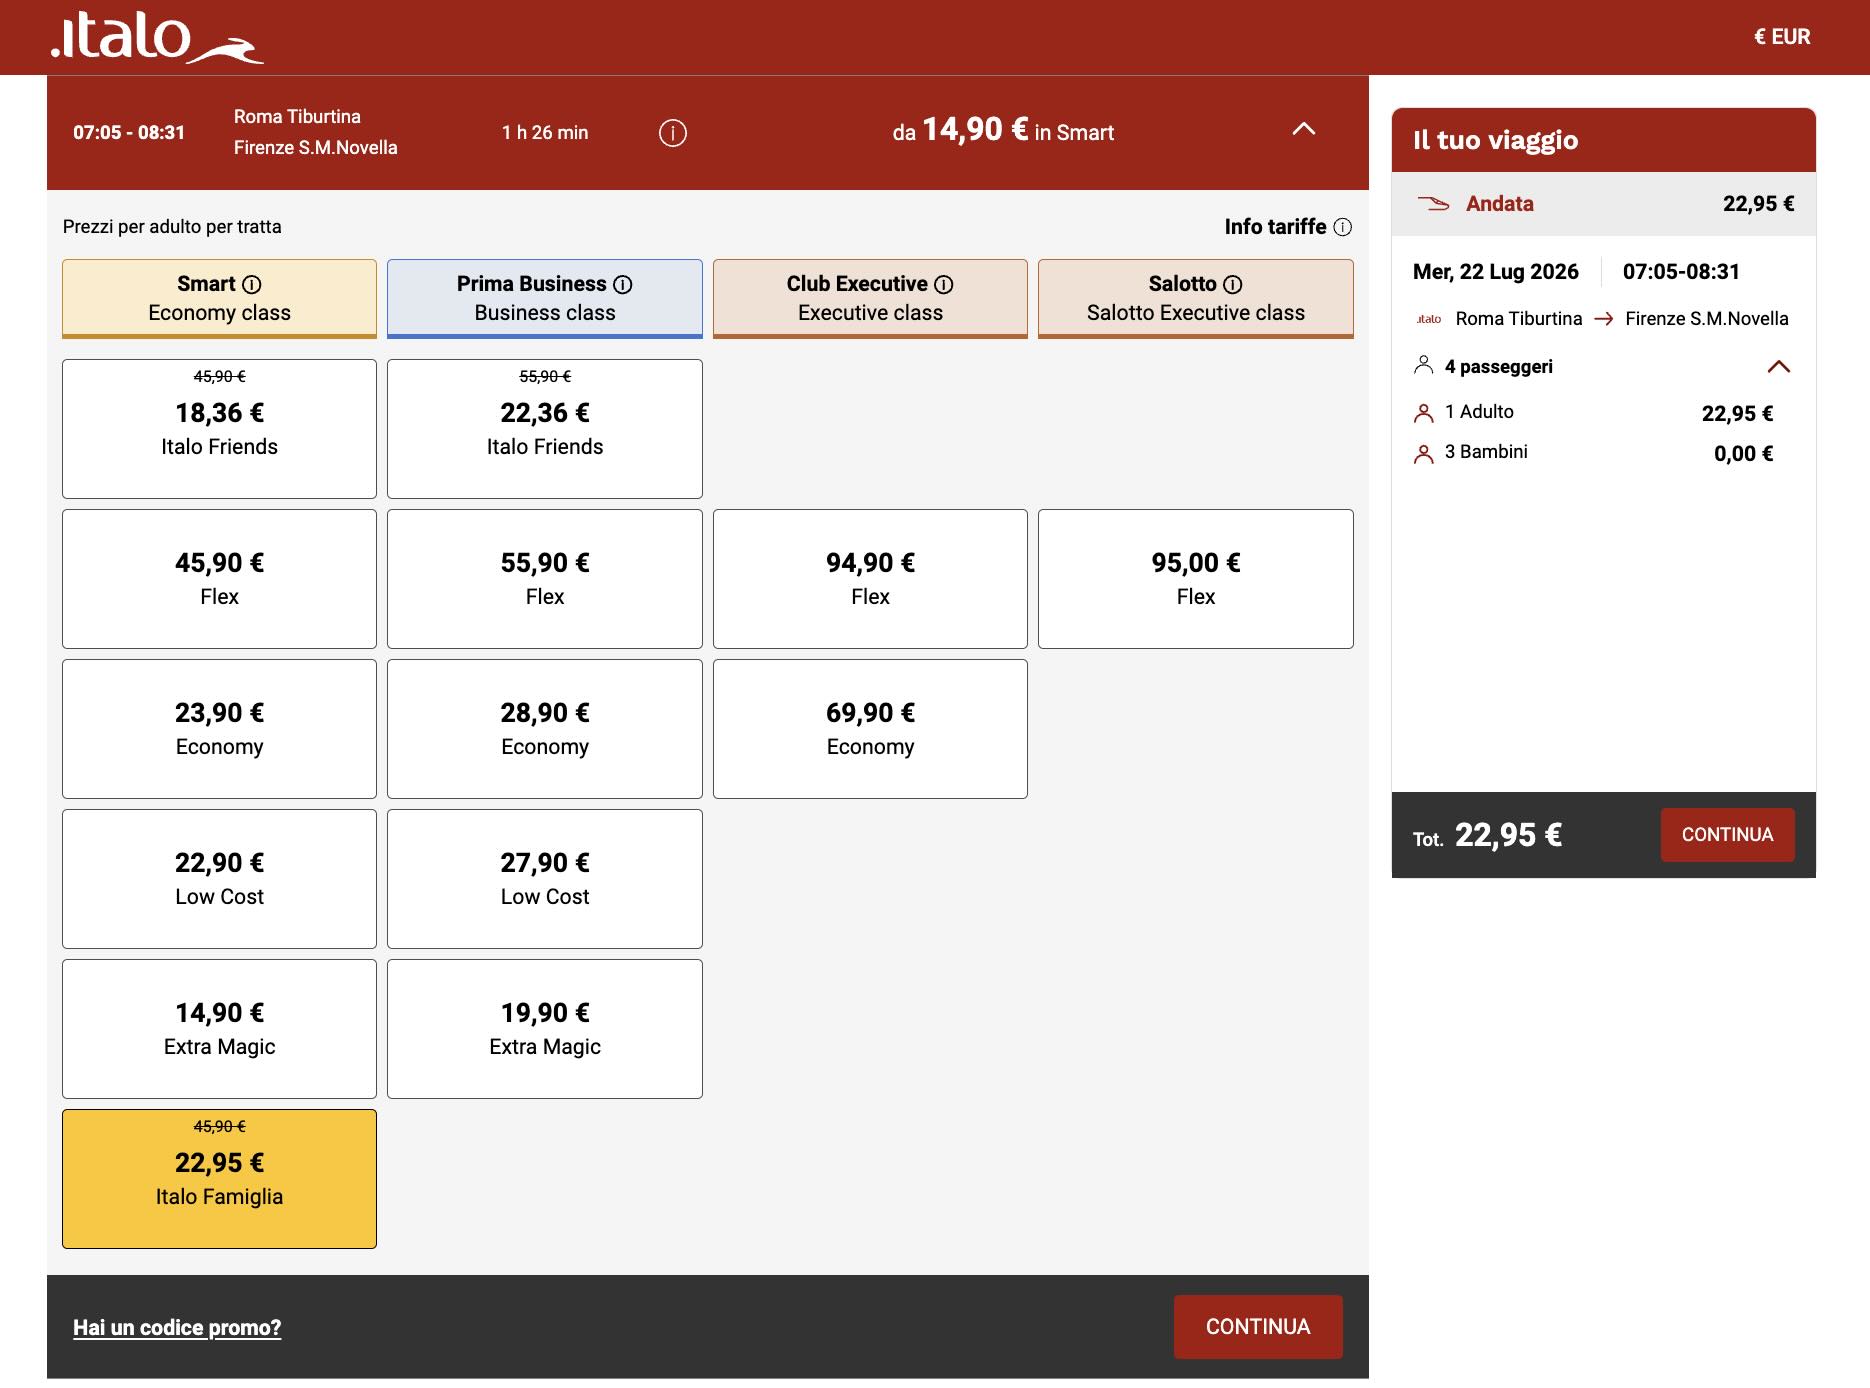Click the Tot. 22,95 € total amount

(x=1488, y=835)
